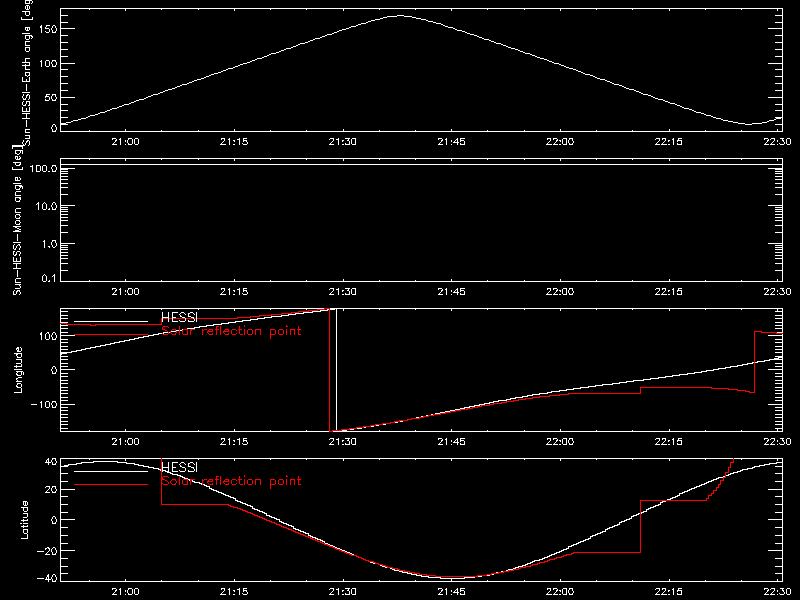Click the 10.0 tick label on Moon angle plot
Image resolution: width=800 pixels, height=600 pixels.
click(x=46, y=206)
